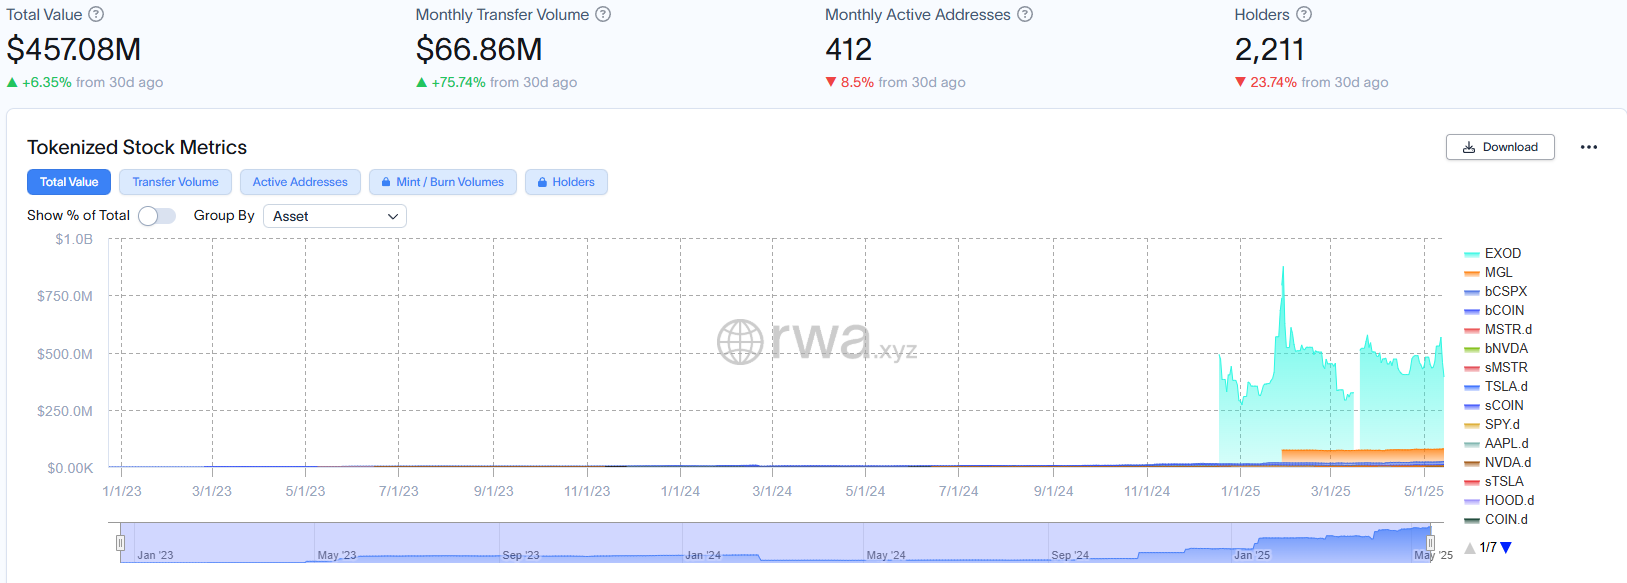1627x583 pixels.
Task: Click the Monthly Active Addresses help icon
Action: tap(1025, 14)
